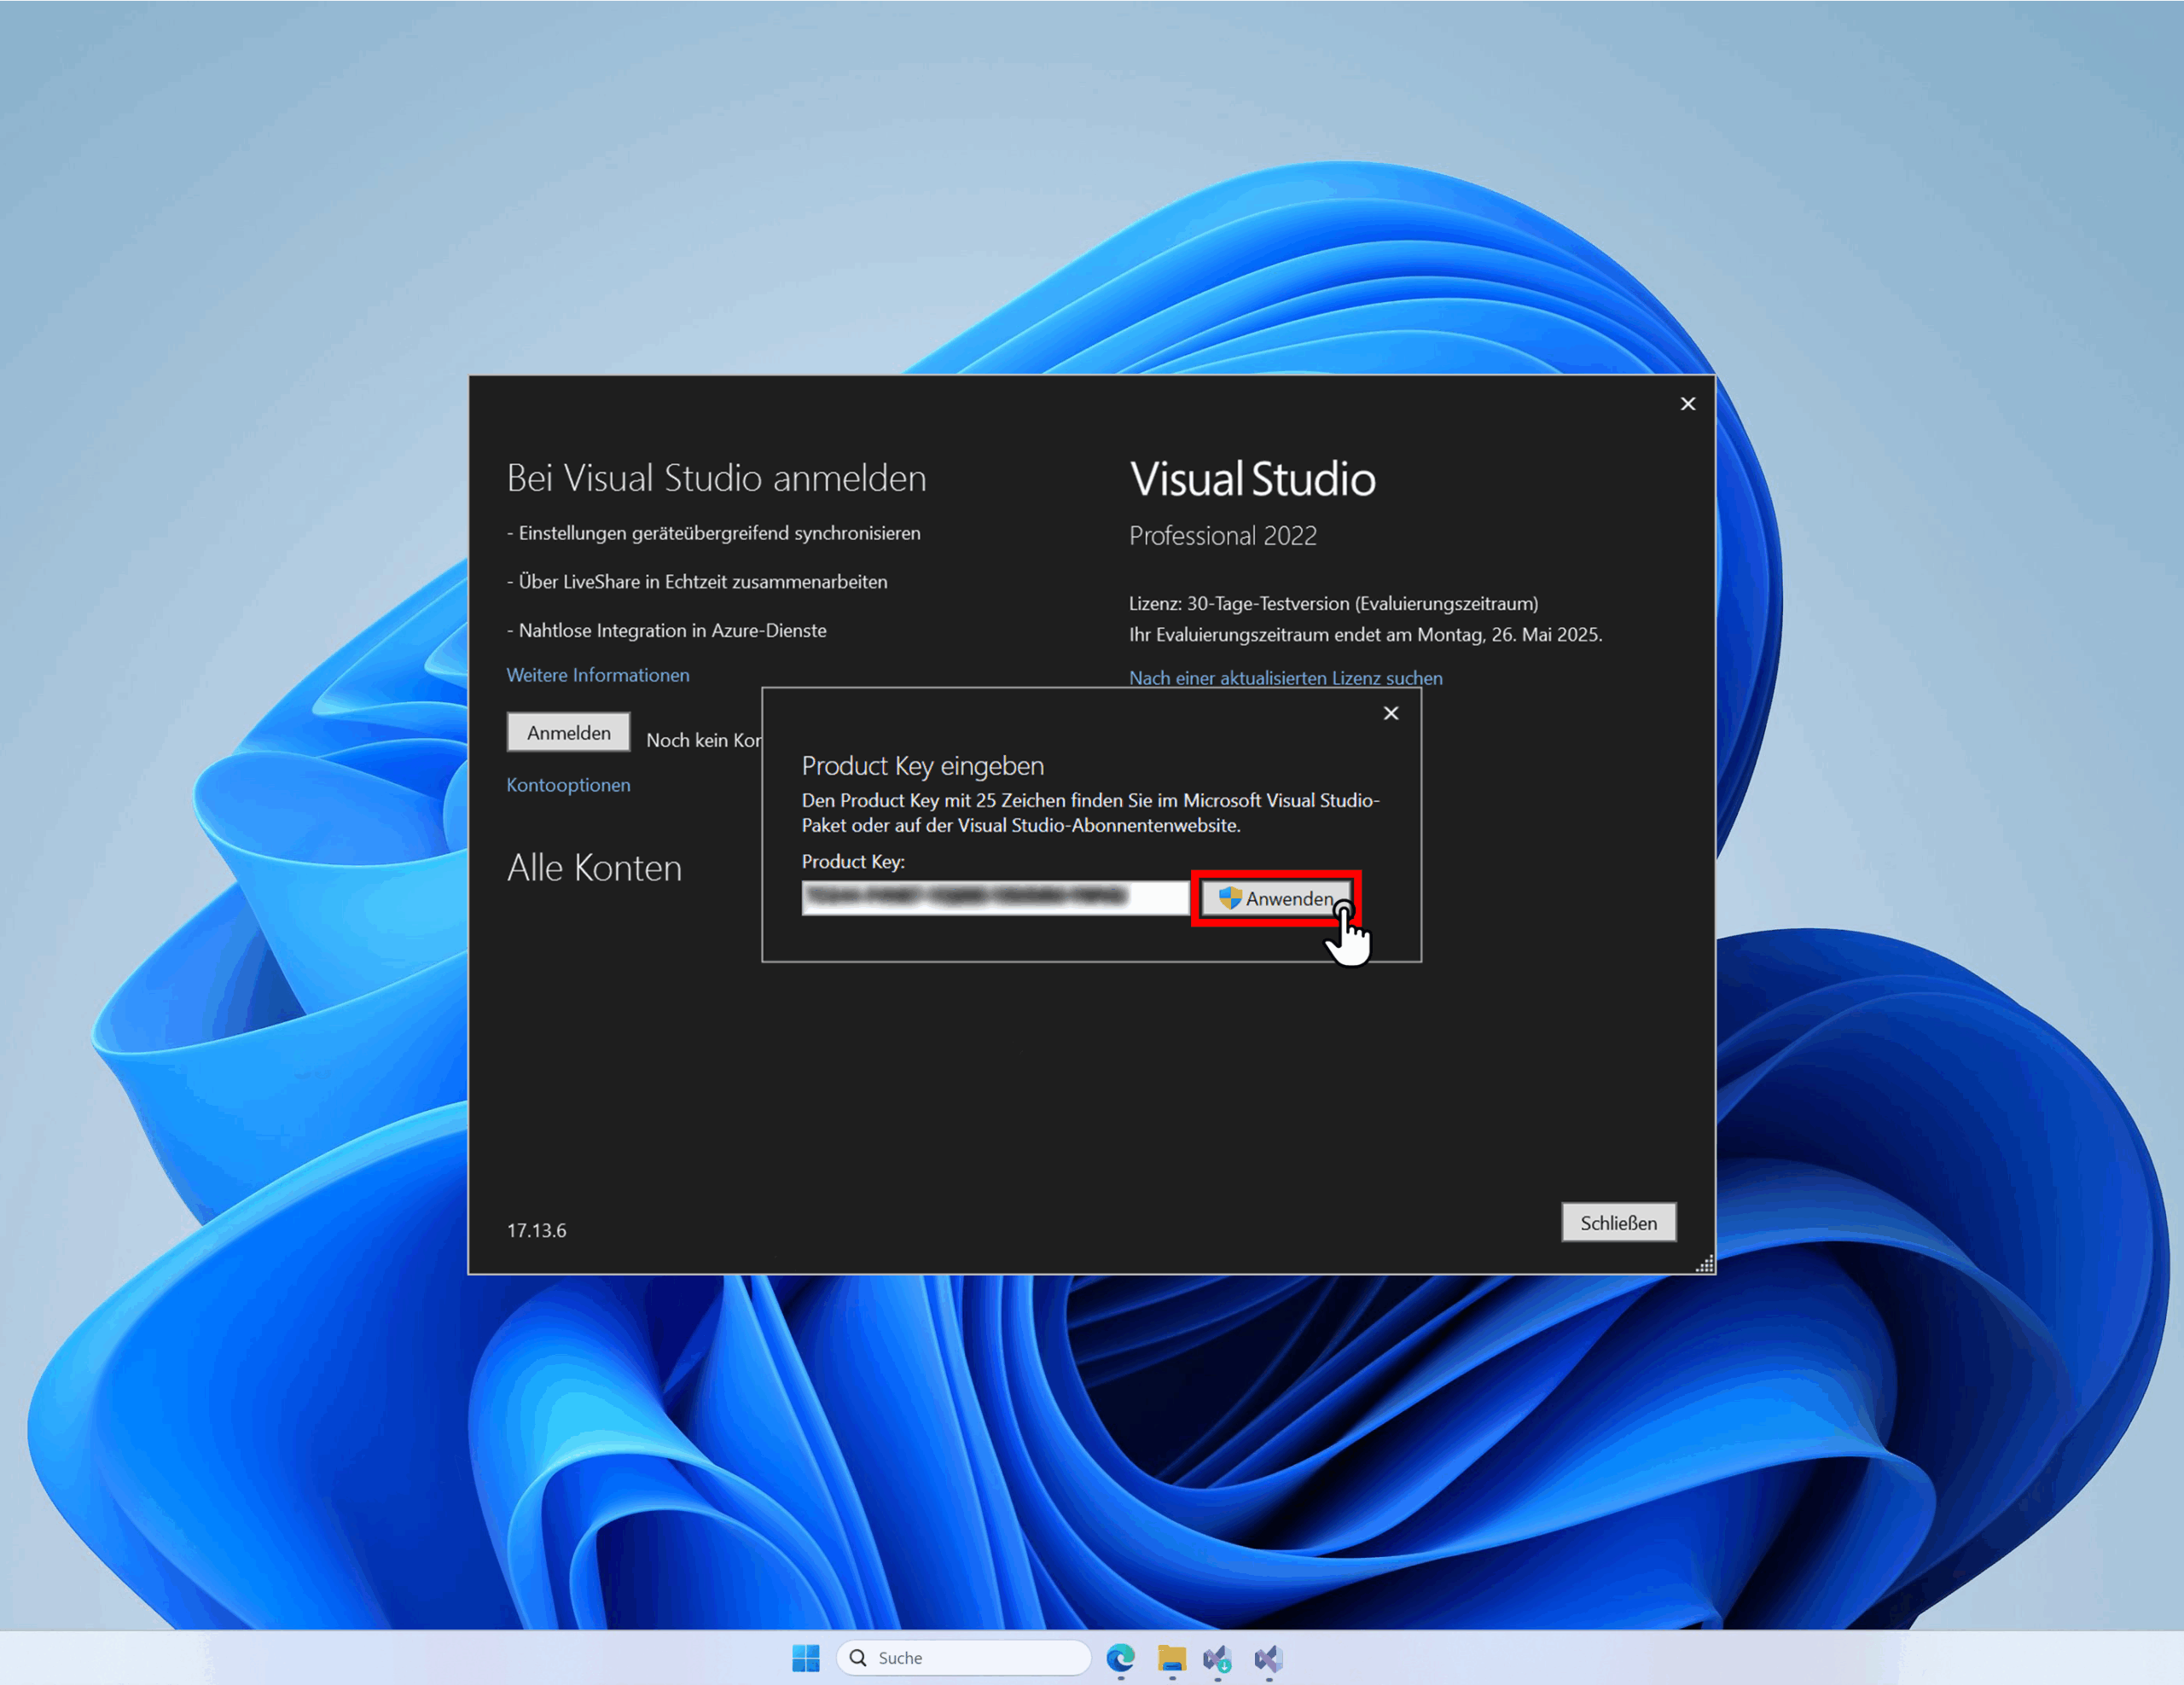Click the resize grip of the account window
Viewport: 2184px width, 1685px height.
tap(1705, 1264)
